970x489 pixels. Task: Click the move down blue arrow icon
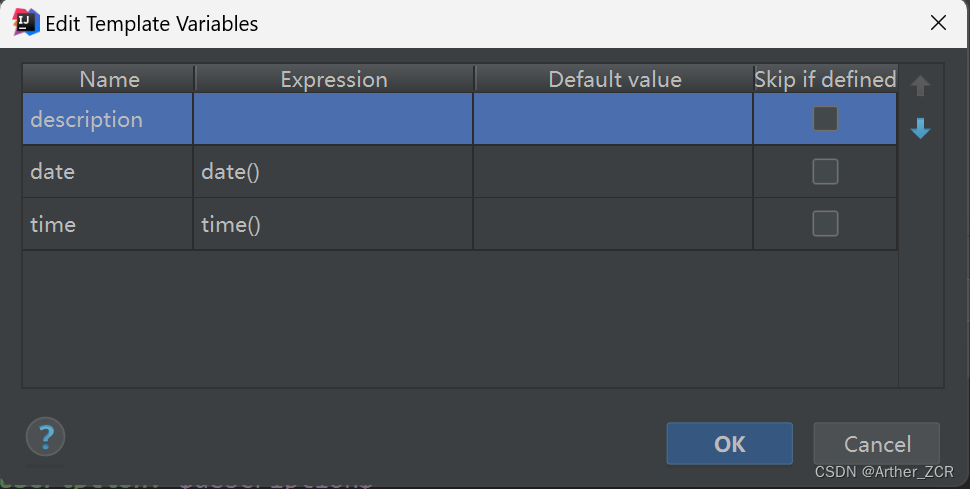click(x=920, y=128)
